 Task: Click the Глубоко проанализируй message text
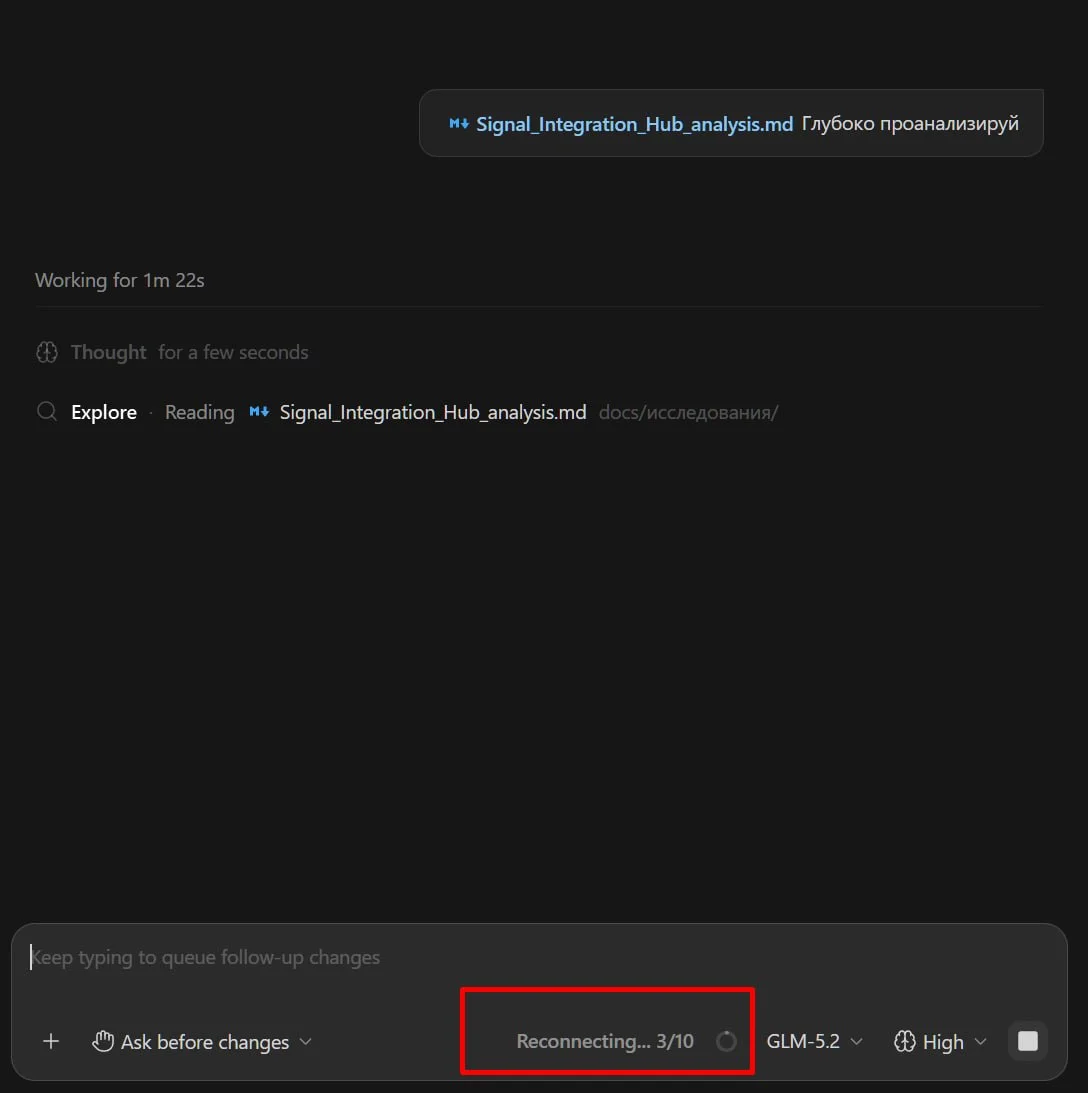click(910, 123)
